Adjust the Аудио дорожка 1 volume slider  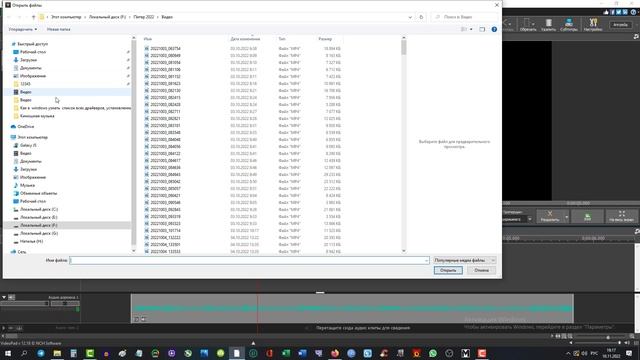pyautogui.click(x=24, y=303)
